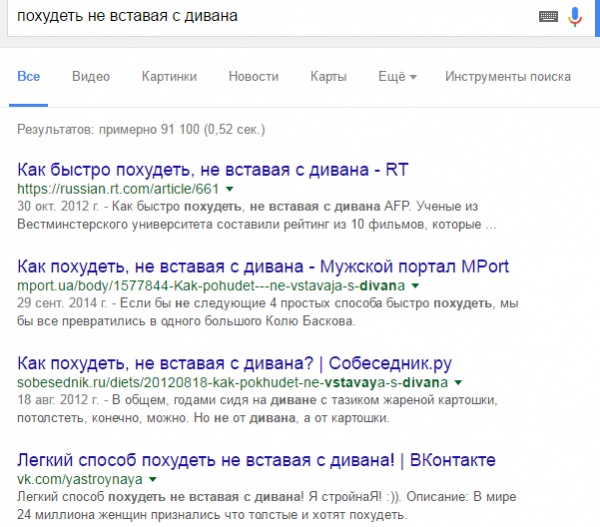Viewport: 600px width, 527px height.
Task: Click snippet dated 18 авг. 2012 г.
Action: pos(257,409)
